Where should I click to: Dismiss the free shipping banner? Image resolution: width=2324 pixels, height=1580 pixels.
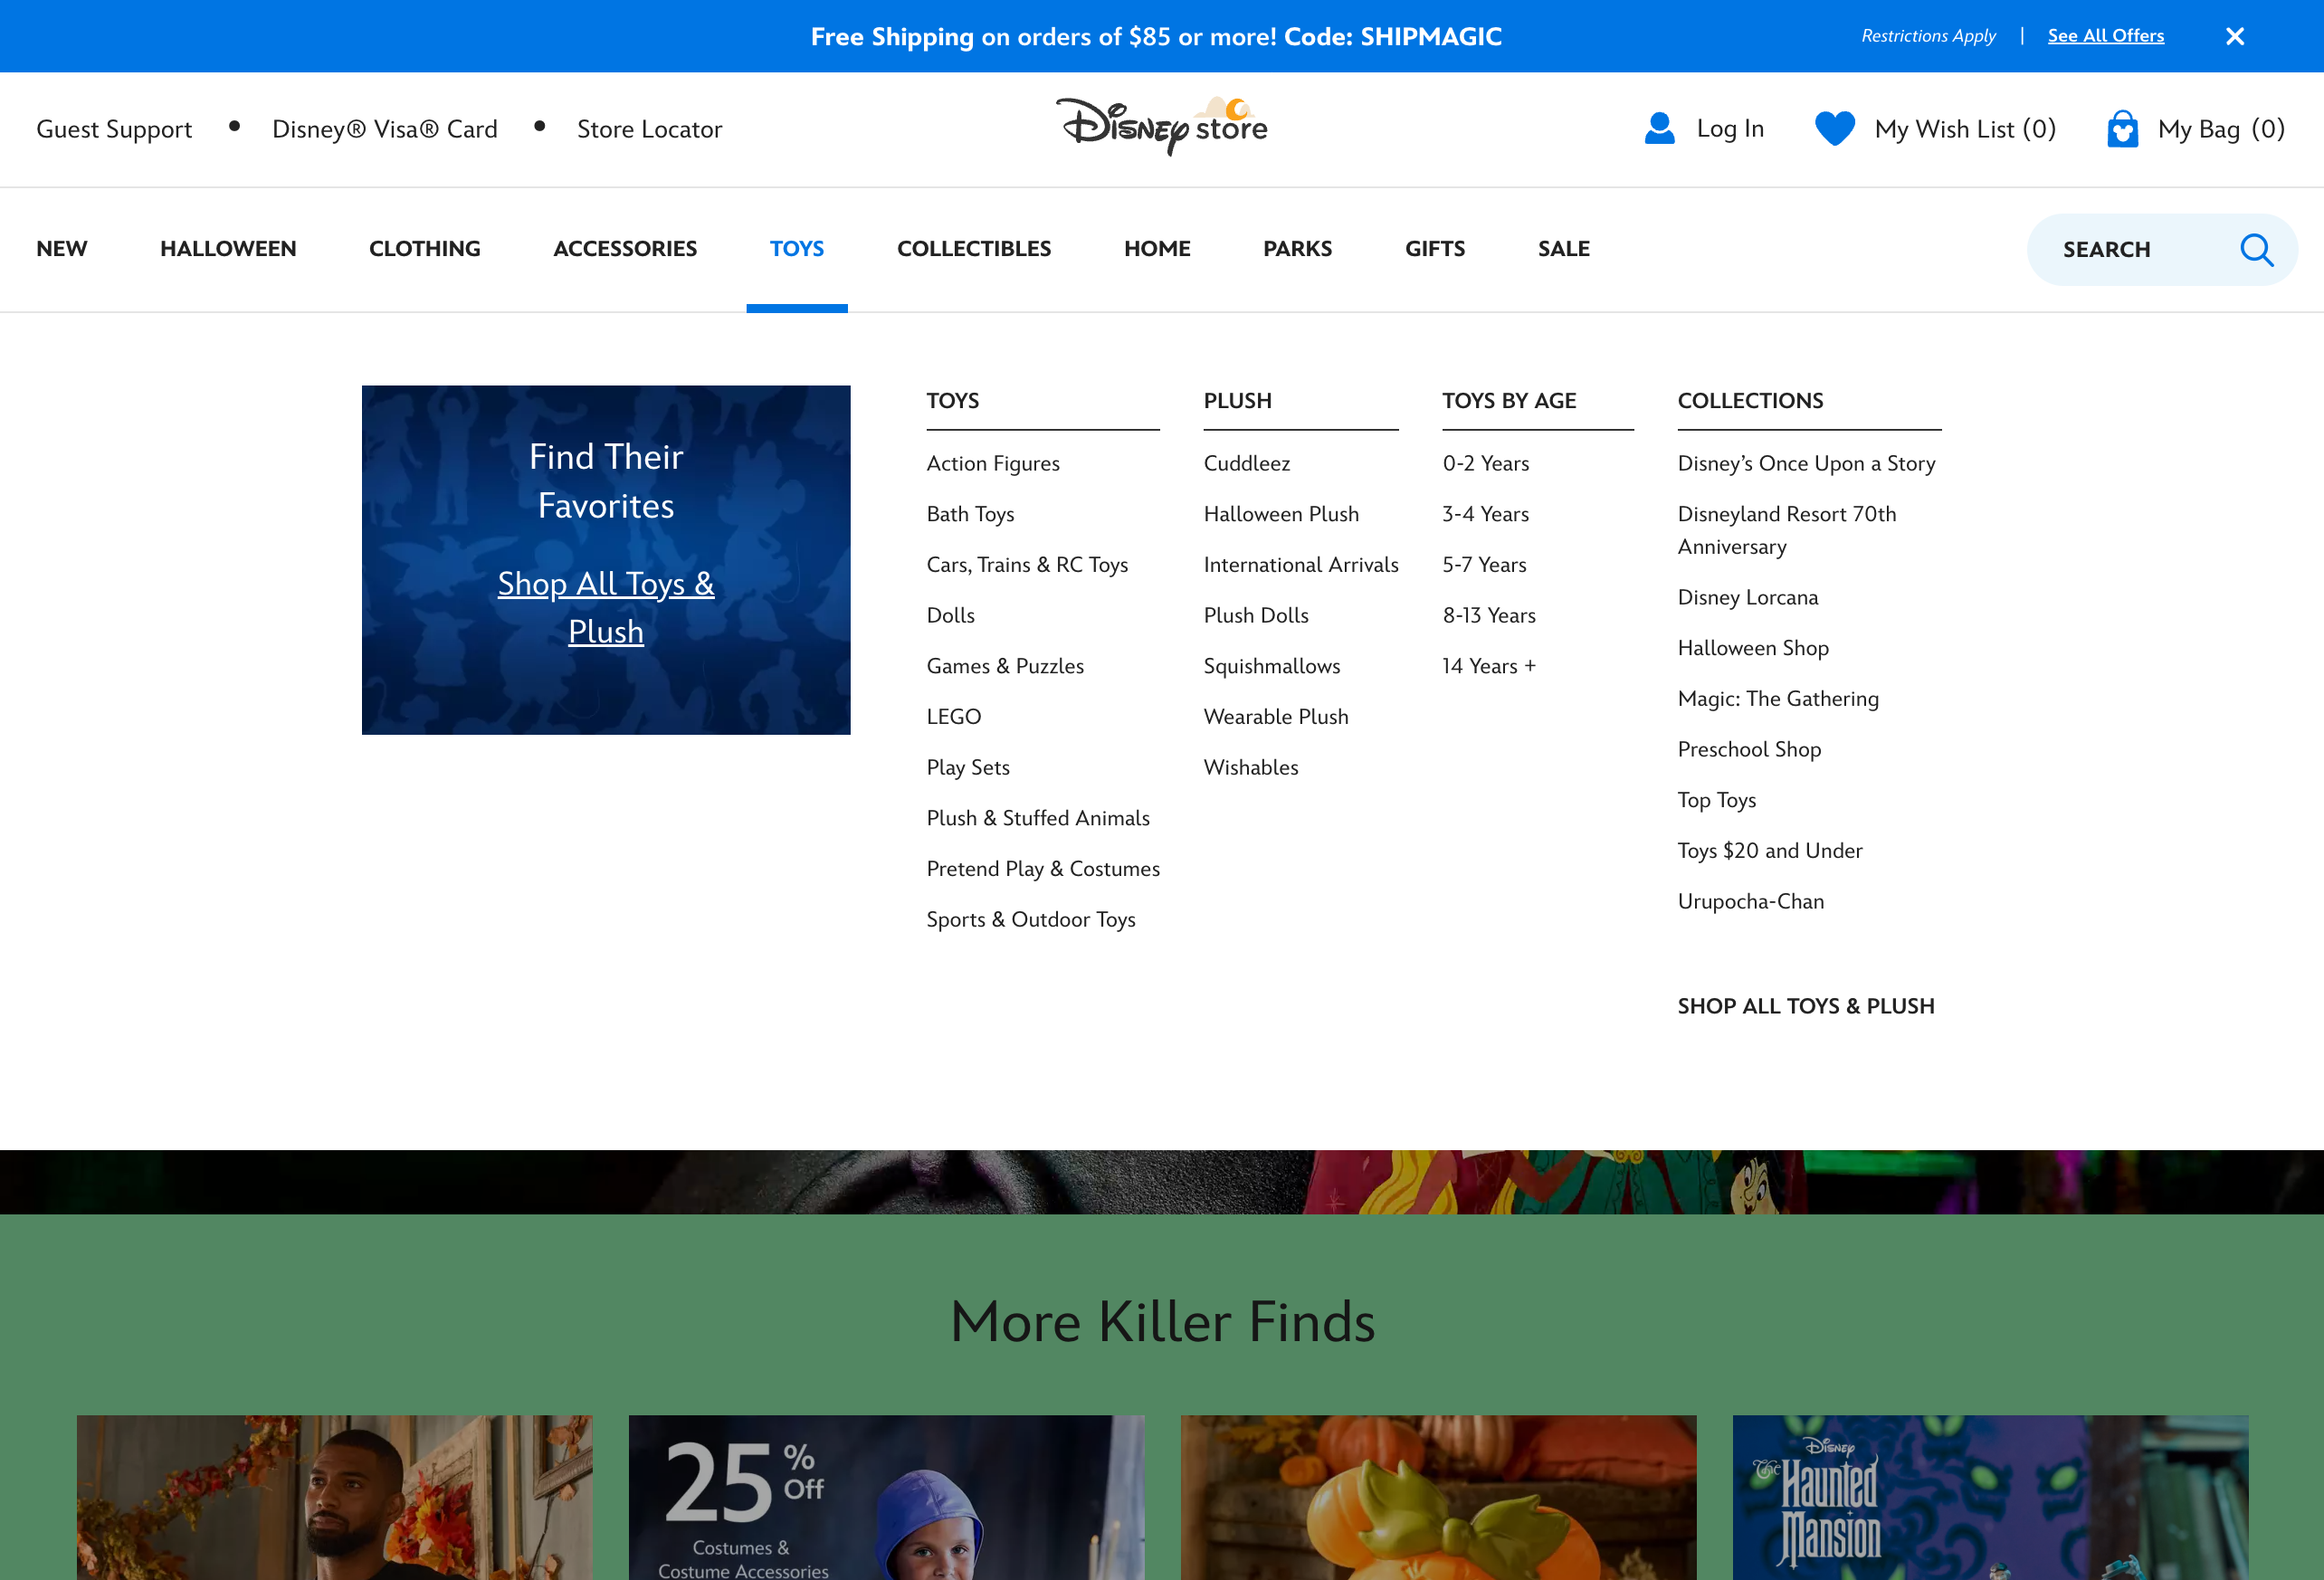click(2235, 35)
